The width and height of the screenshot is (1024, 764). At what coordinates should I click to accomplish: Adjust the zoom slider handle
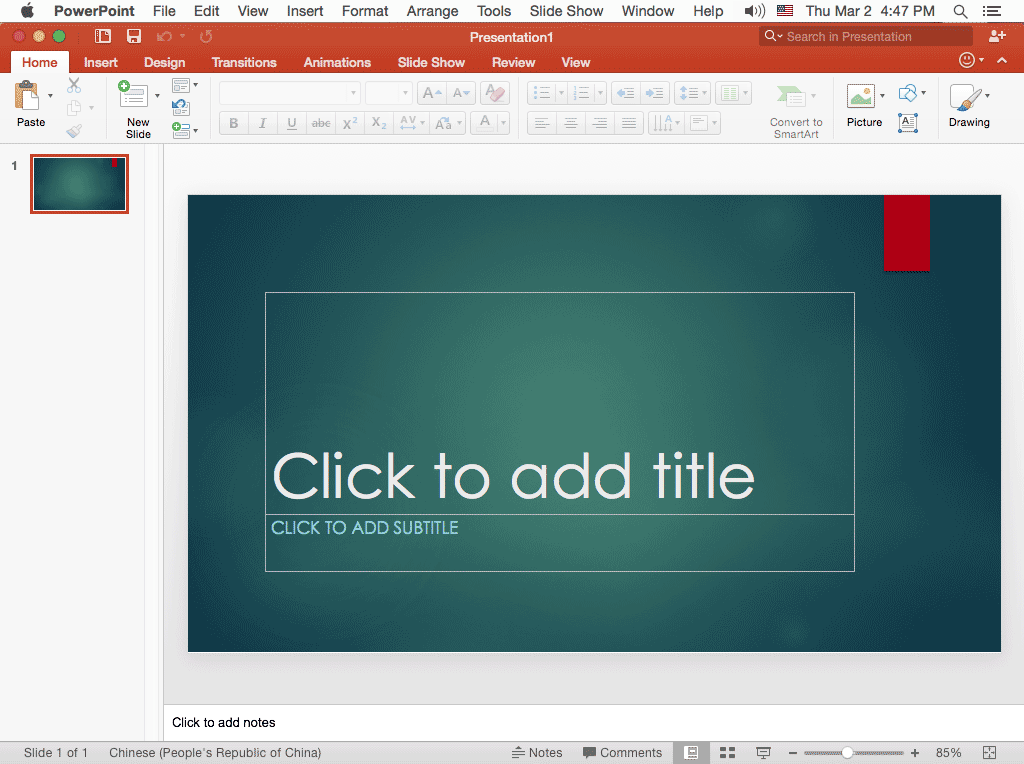(847, 753)
